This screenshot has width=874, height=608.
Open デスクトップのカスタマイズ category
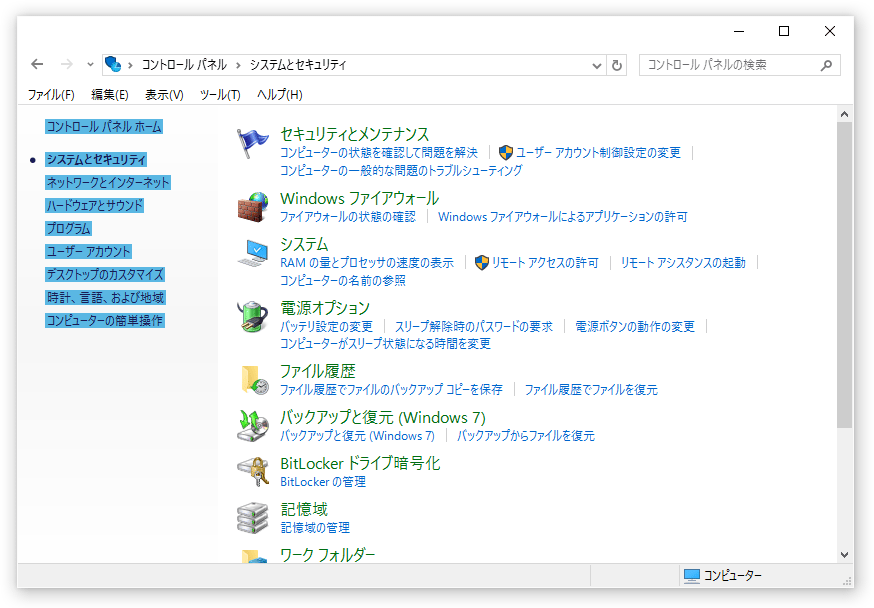click(x=105, y=274)
